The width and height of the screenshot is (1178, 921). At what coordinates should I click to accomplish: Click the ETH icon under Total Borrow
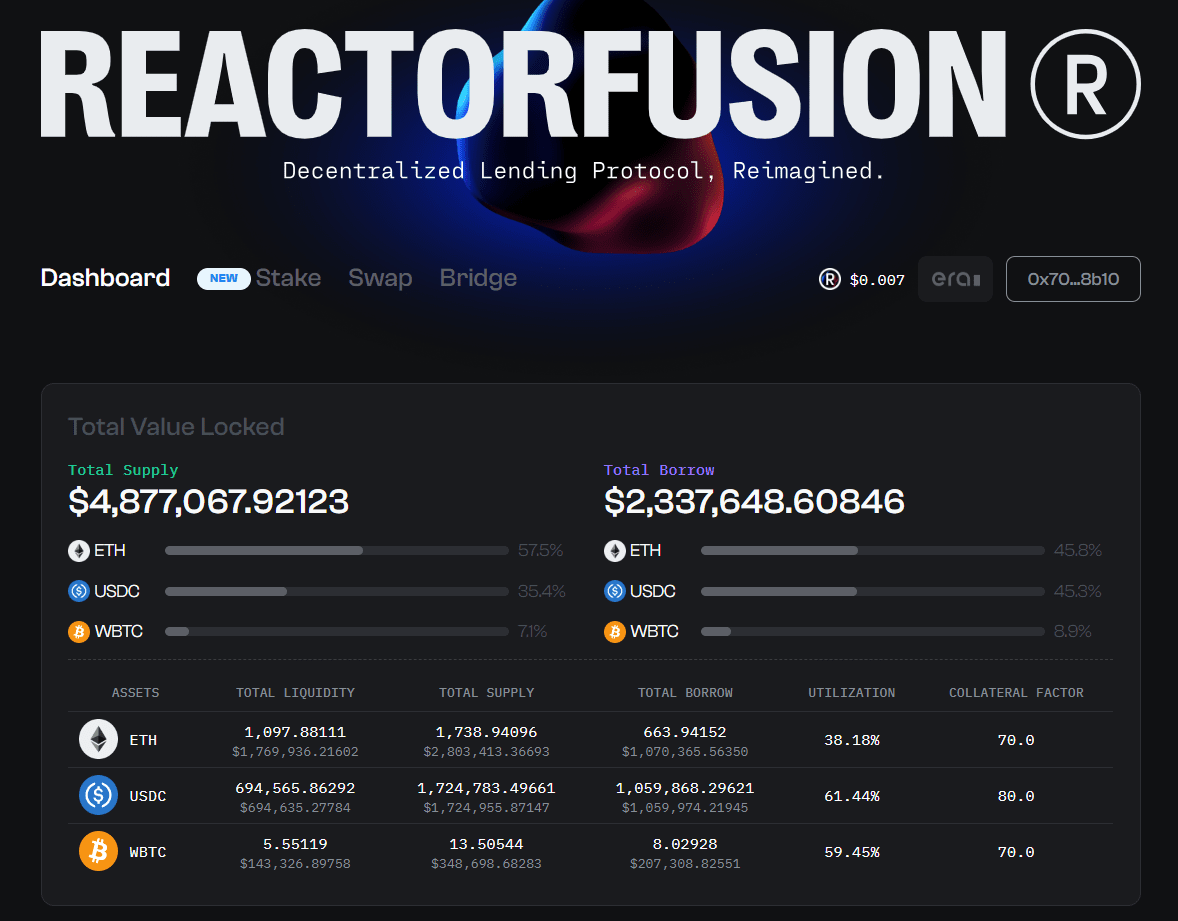[615, 551]
